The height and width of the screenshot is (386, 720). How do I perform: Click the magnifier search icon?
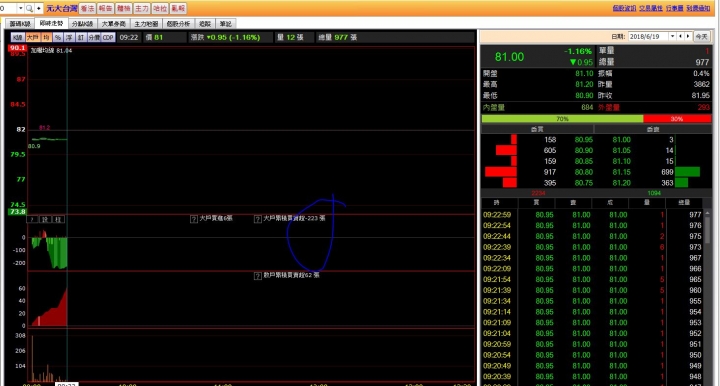[x=29, y=8]
